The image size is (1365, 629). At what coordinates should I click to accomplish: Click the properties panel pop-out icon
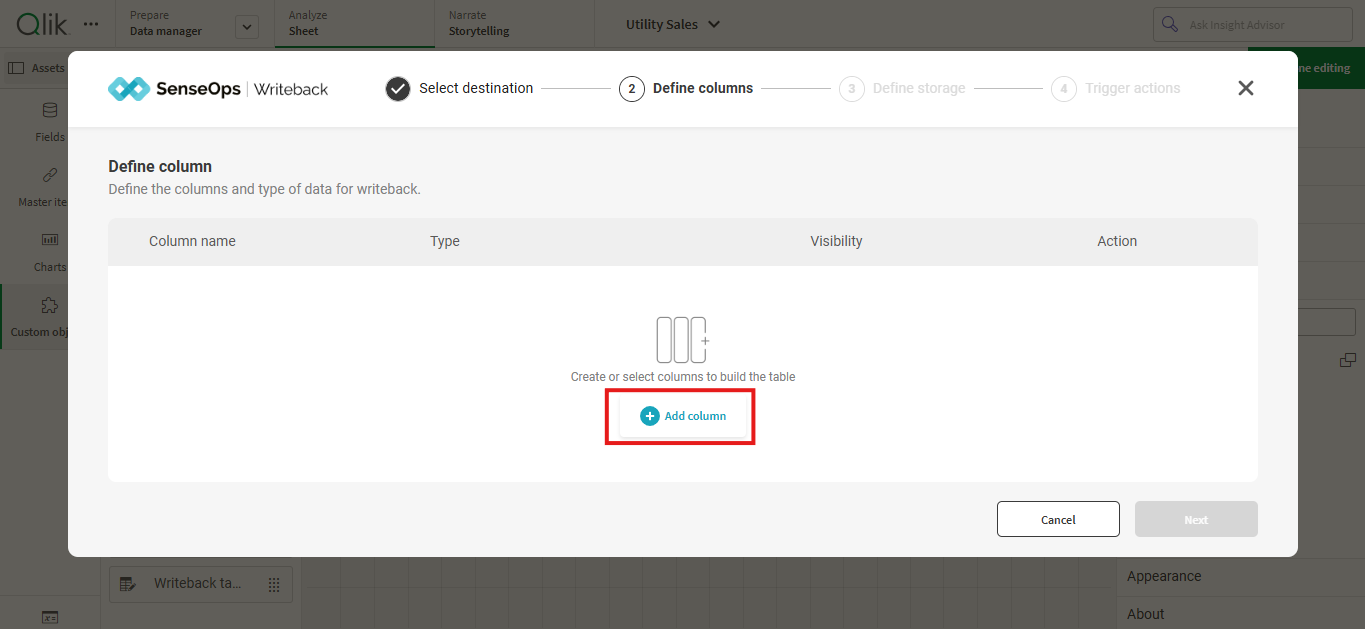pos(1348,360)
